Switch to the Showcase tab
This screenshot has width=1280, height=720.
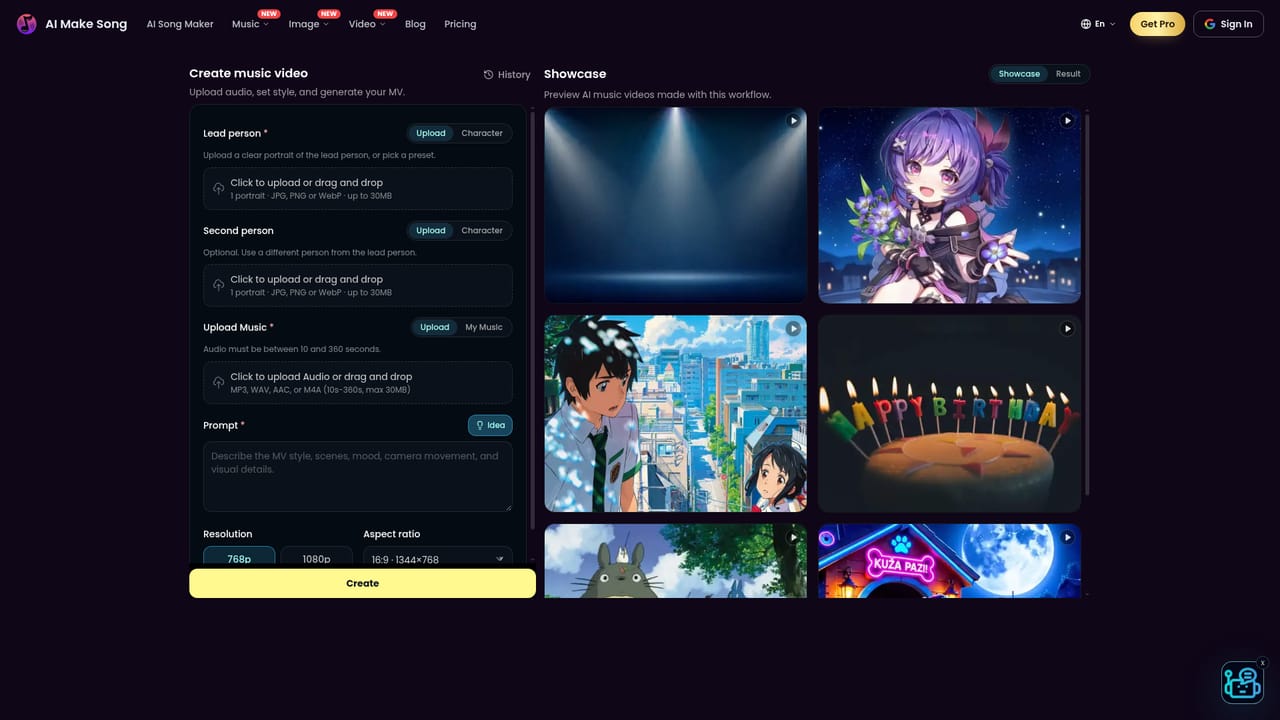1019,74
